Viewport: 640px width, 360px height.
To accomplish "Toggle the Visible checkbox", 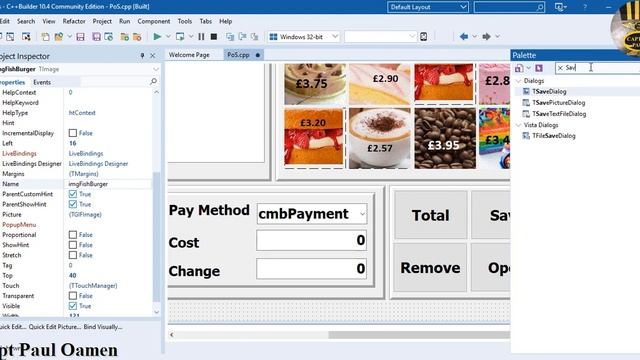I will [73, 306].
